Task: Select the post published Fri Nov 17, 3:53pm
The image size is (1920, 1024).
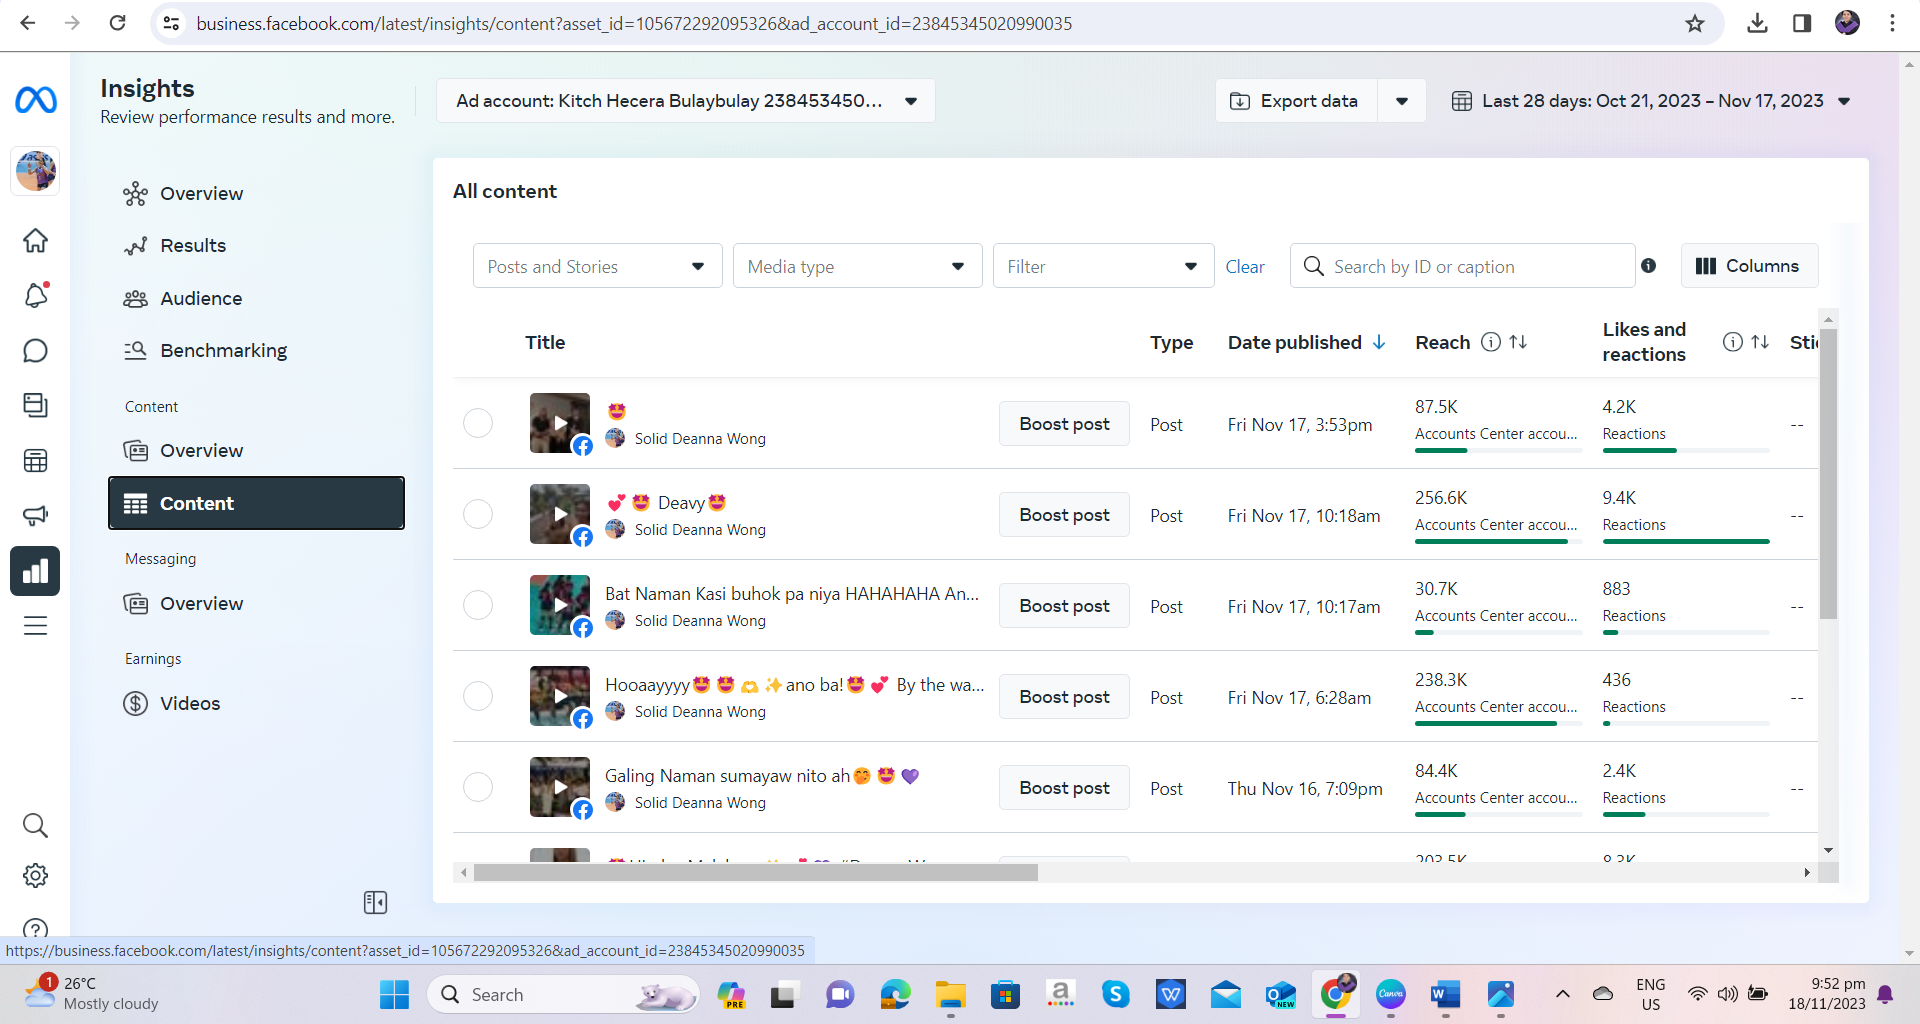Action: point(478,423)
